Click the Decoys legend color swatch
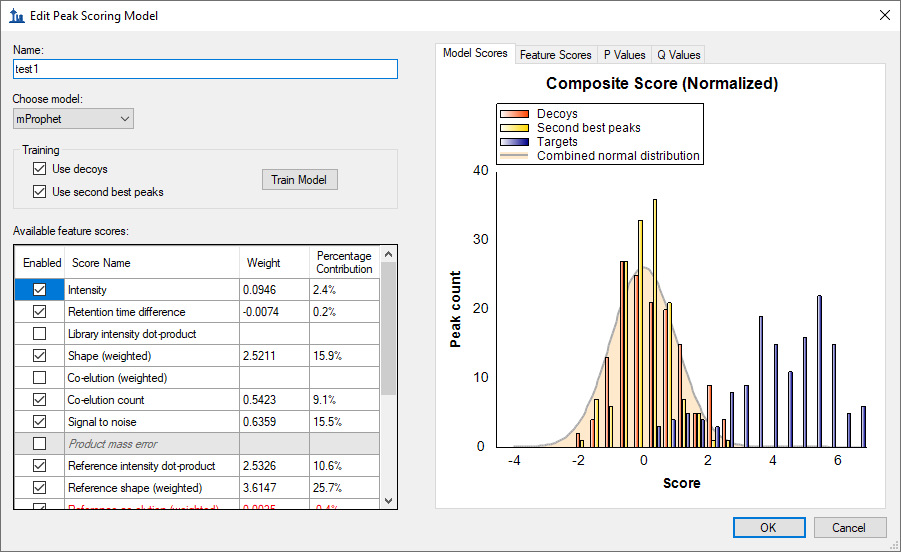This screenshot has width=901, height=552. pos(514,114)
